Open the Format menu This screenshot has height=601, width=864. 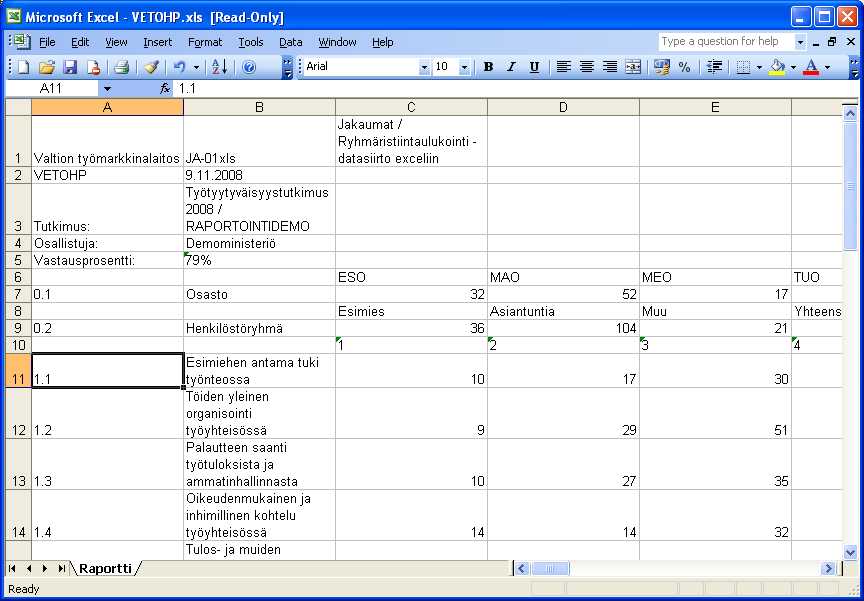pos(205,42)
